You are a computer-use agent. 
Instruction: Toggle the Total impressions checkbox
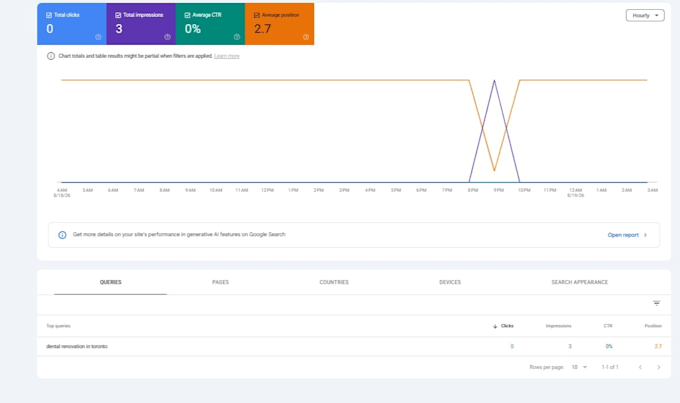tap(118, 15)
